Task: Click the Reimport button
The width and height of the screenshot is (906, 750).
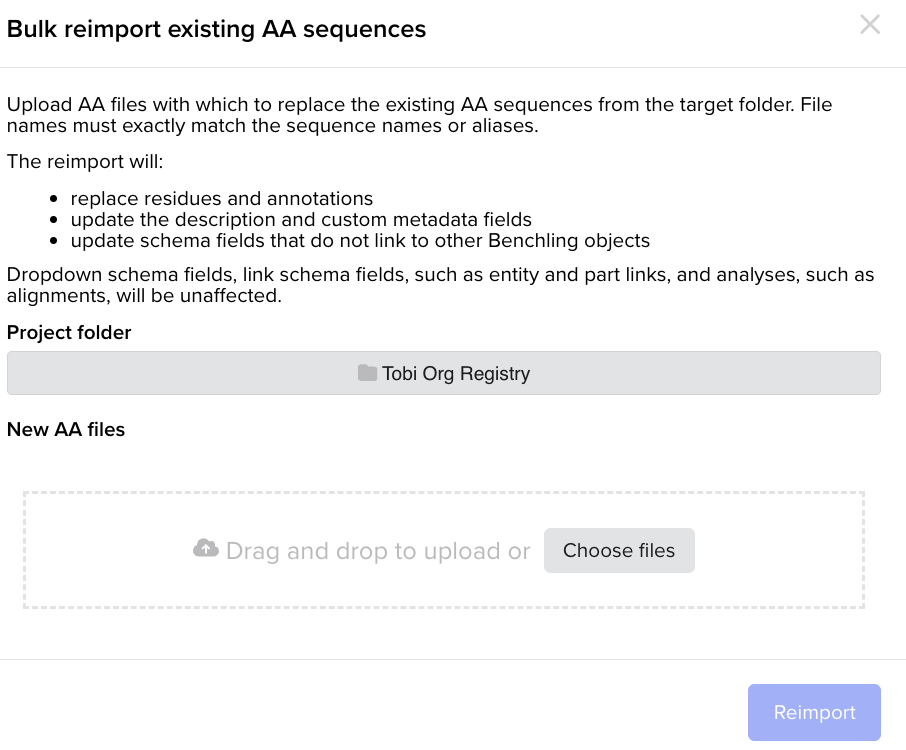Action: [814, 713]
